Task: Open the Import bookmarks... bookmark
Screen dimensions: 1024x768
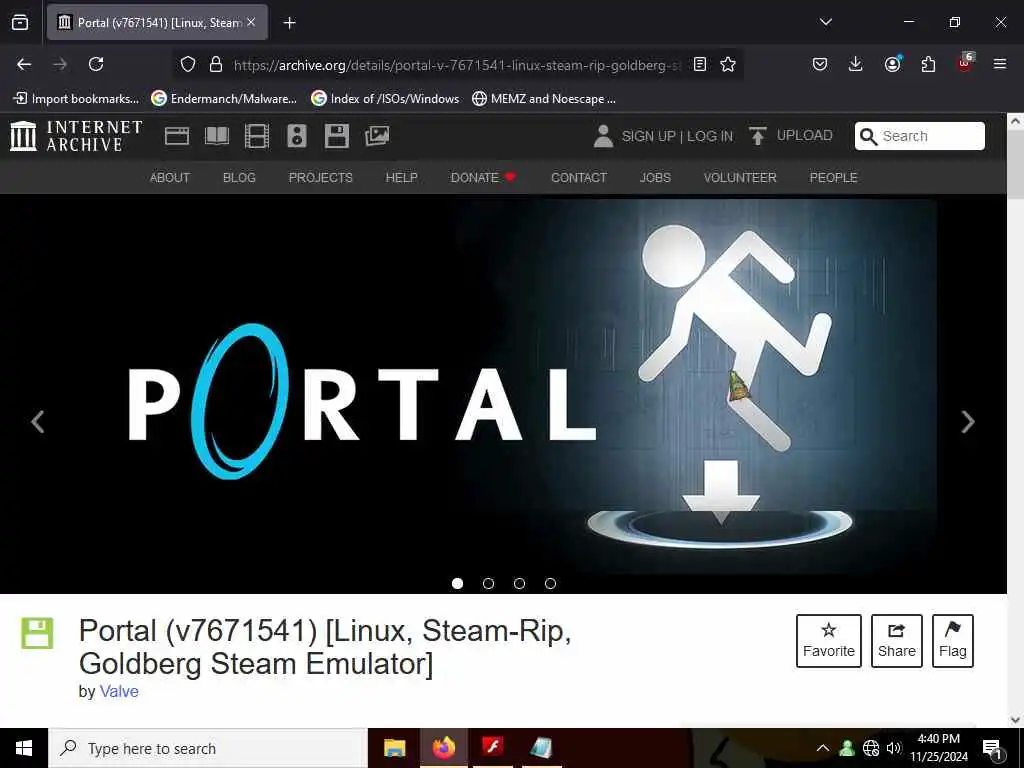Action: 76,99
